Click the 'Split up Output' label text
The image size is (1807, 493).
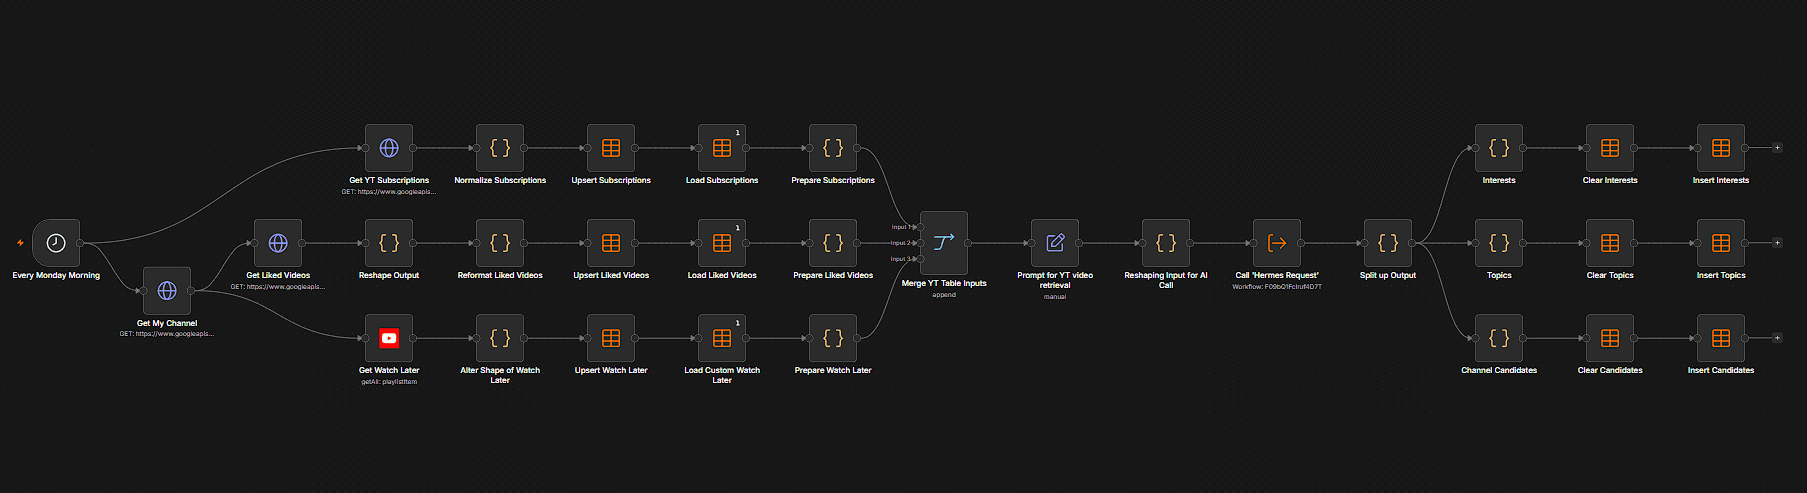(1388, 275)
